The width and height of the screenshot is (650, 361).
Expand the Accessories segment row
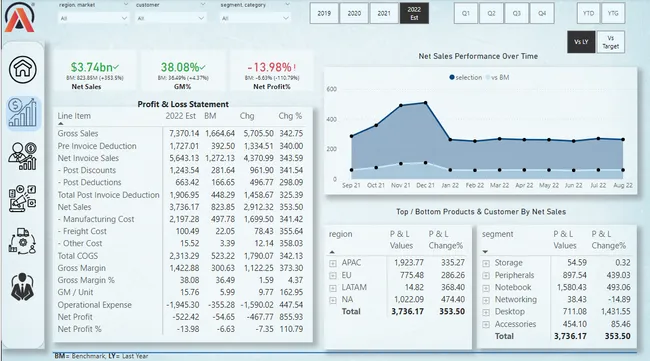pyautogui.click(x=486, y=325)
